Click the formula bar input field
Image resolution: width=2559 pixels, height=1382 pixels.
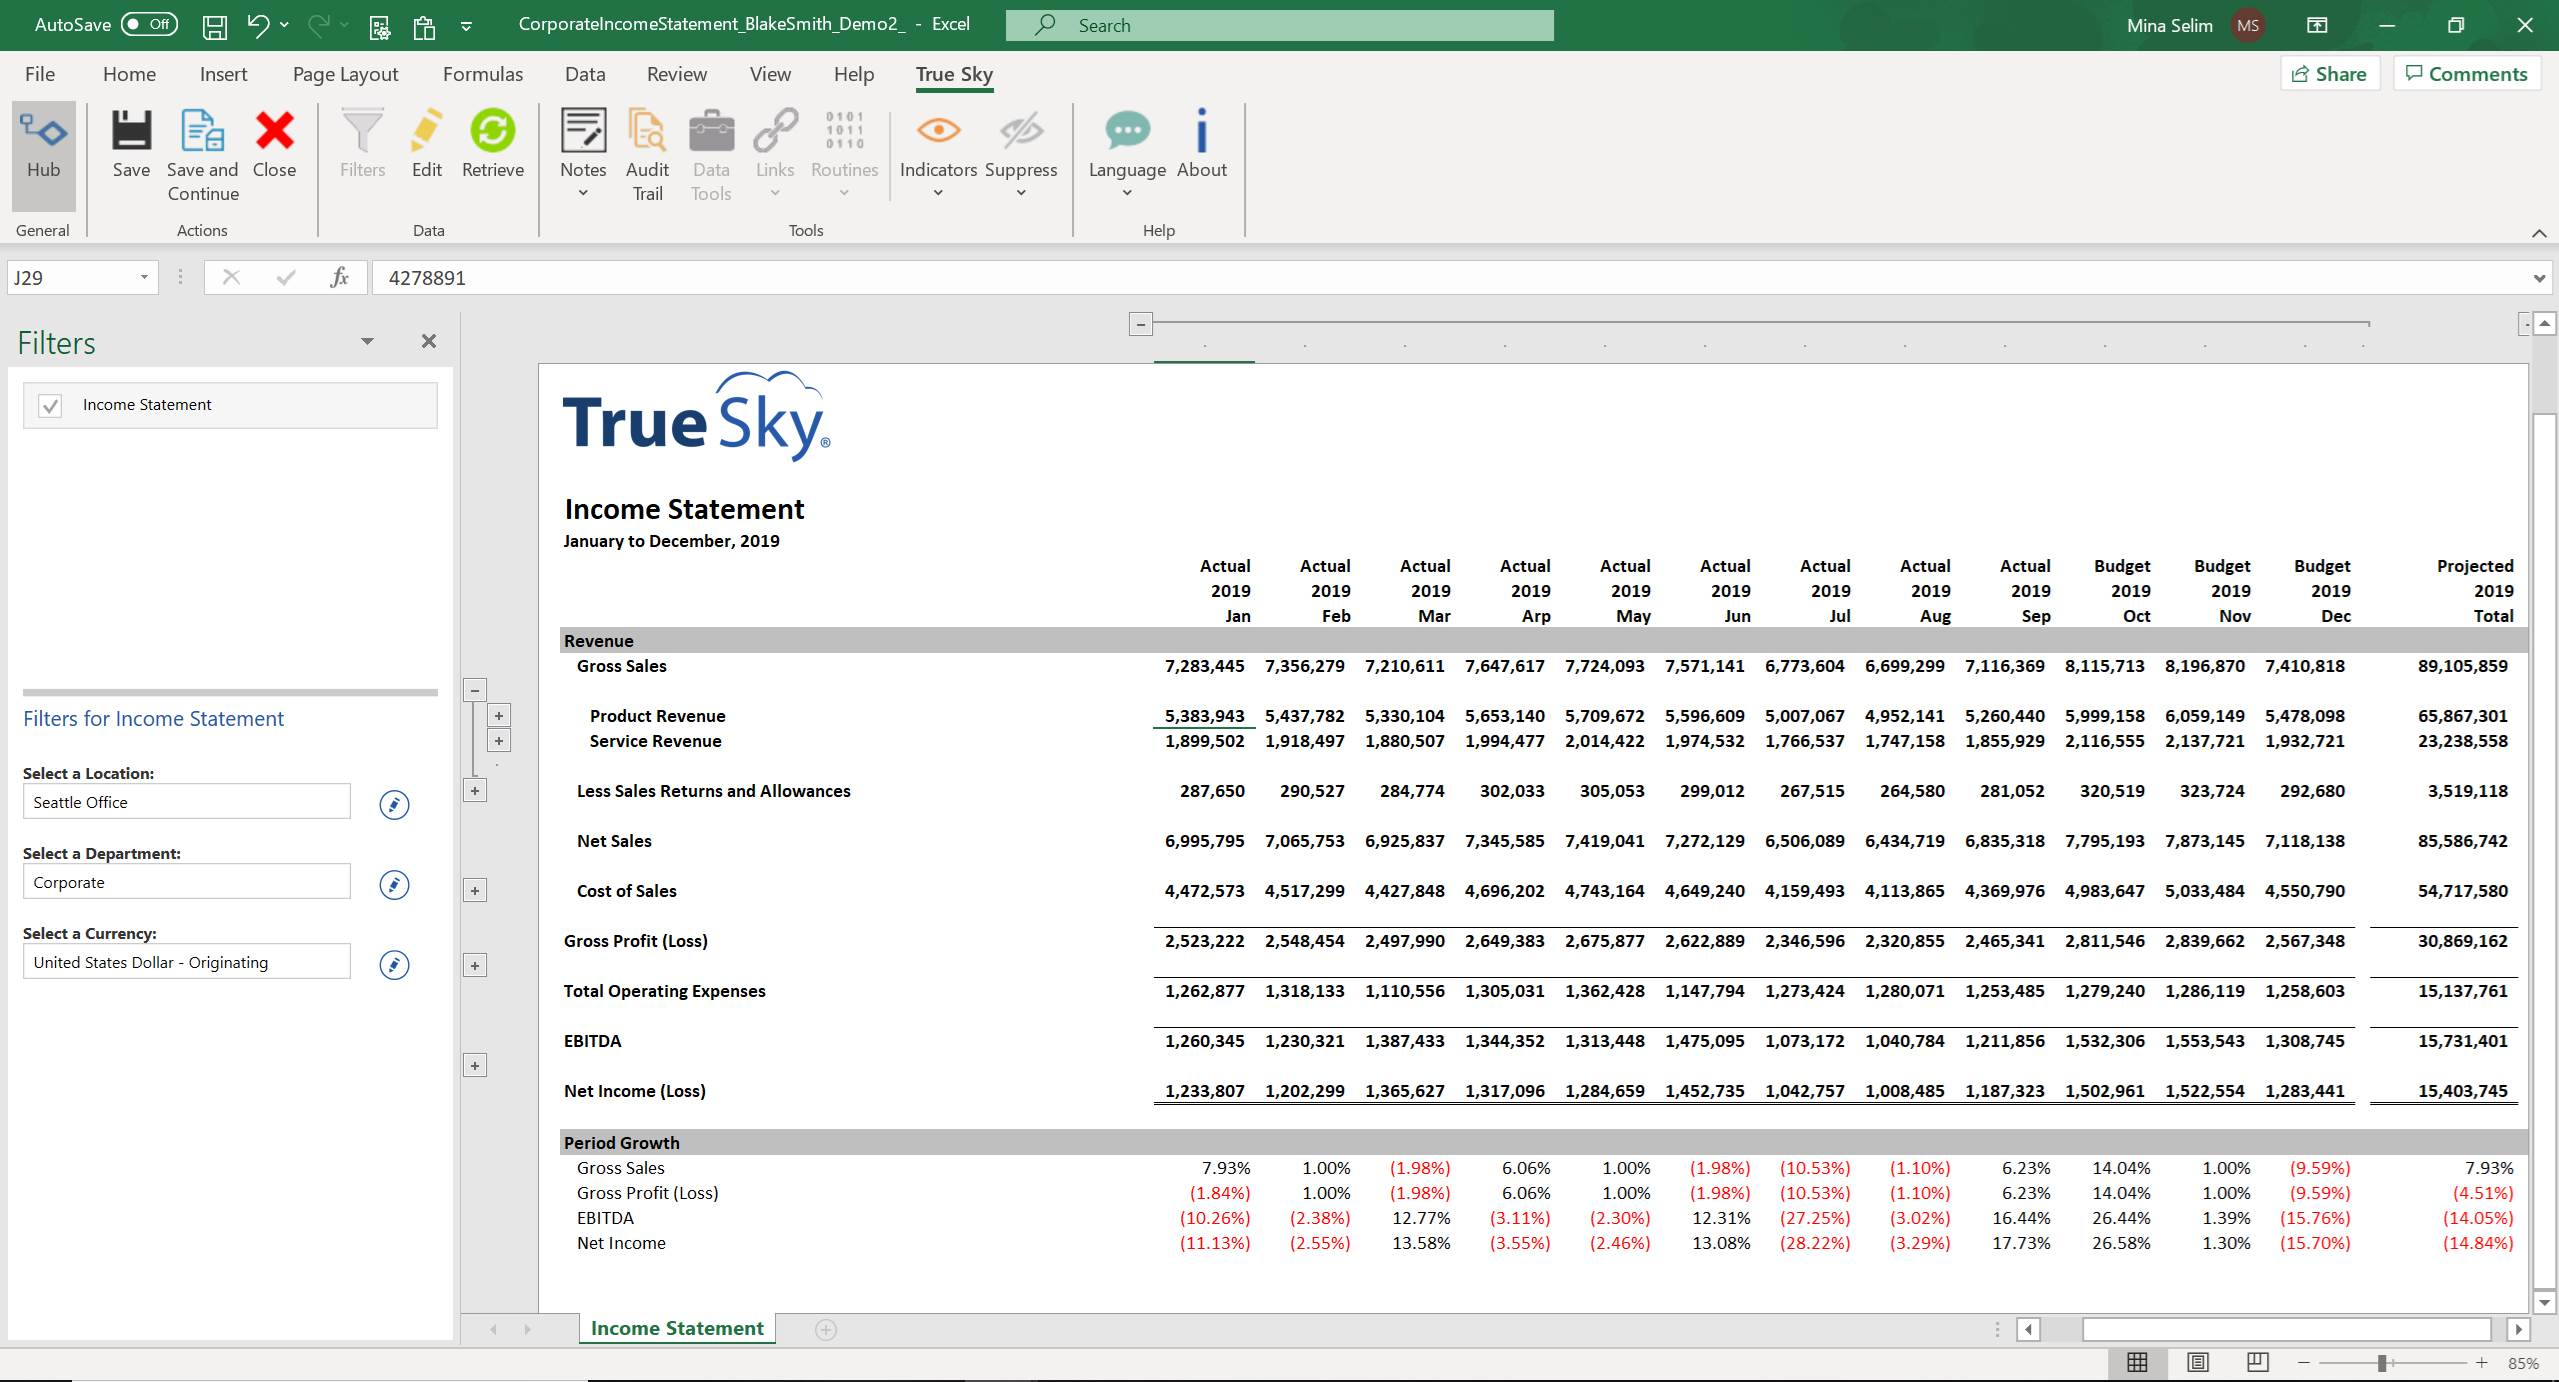coord(900,277)
